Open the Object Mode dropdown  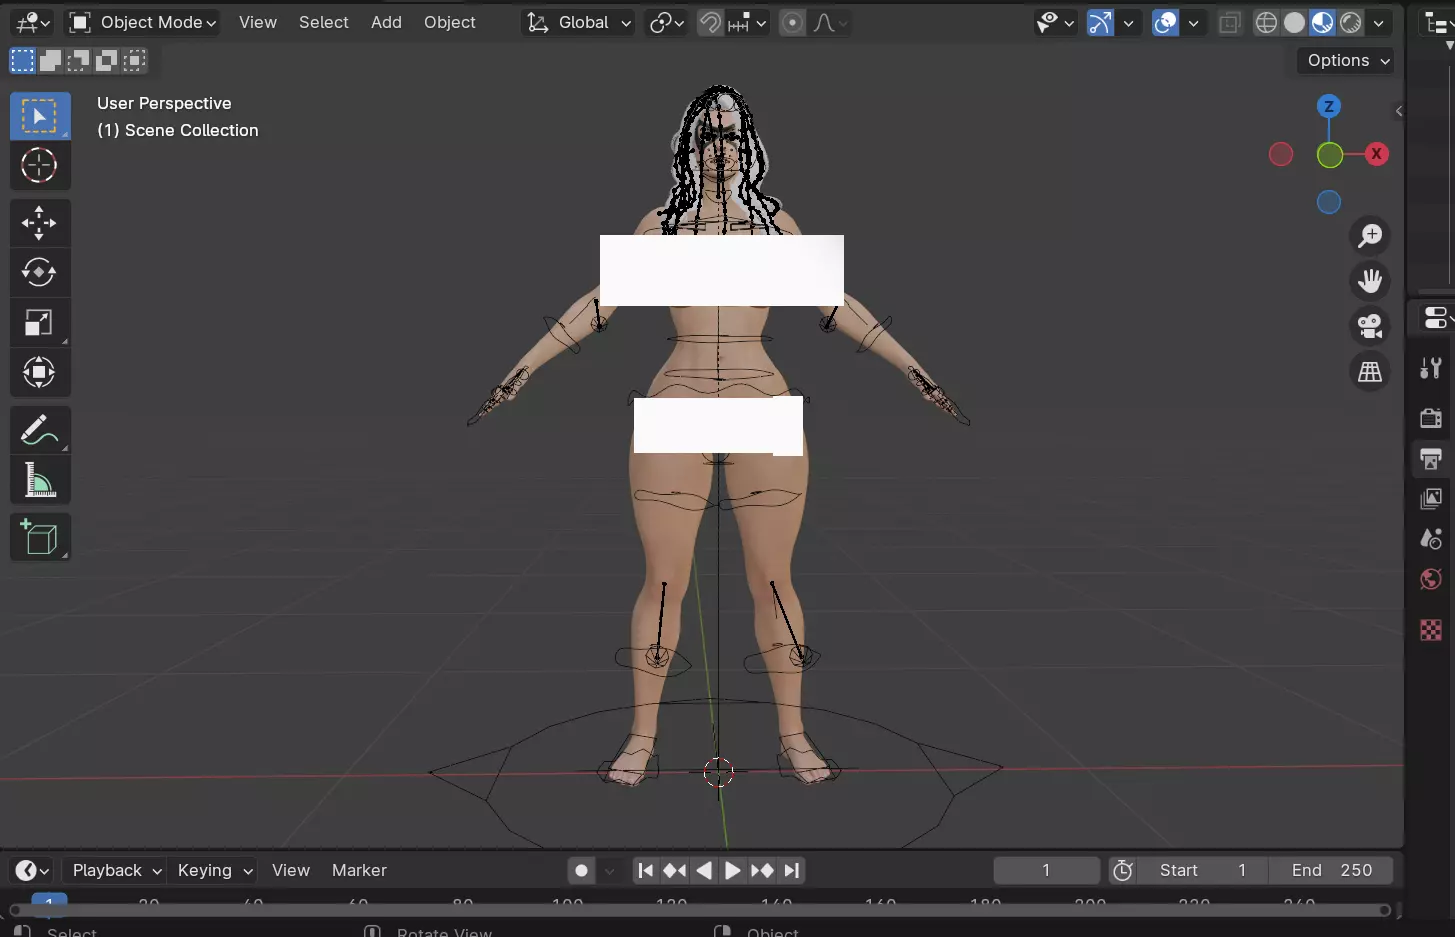(142, 22)
